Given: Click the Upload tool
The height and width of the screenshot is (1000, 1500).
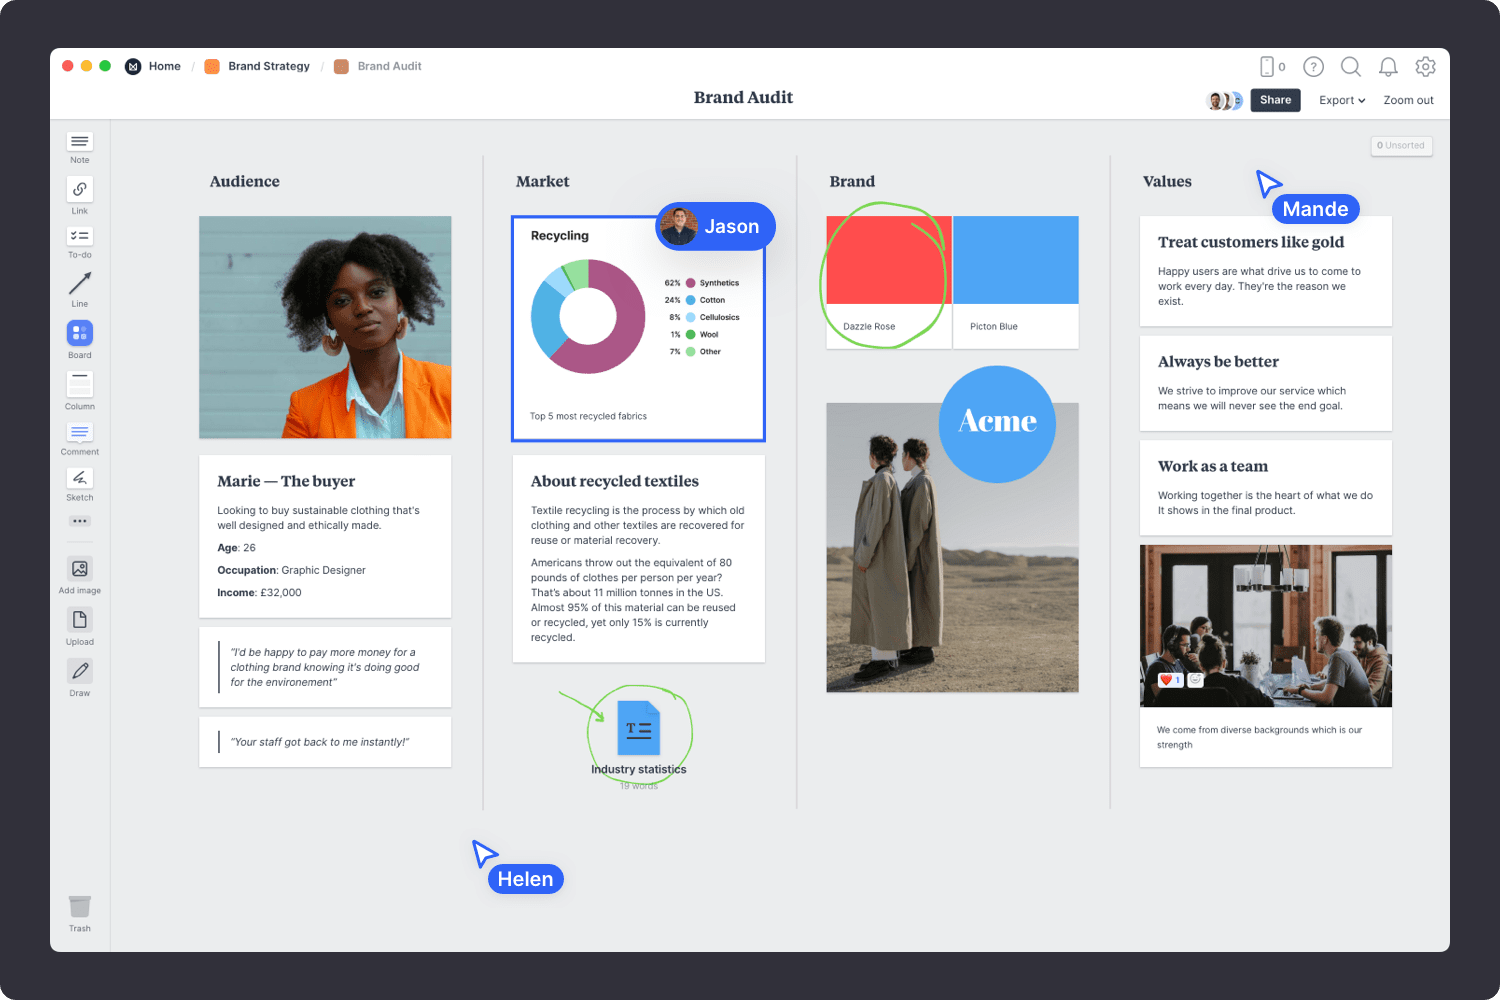Looking at the screenshot, I should click(79, 620).
